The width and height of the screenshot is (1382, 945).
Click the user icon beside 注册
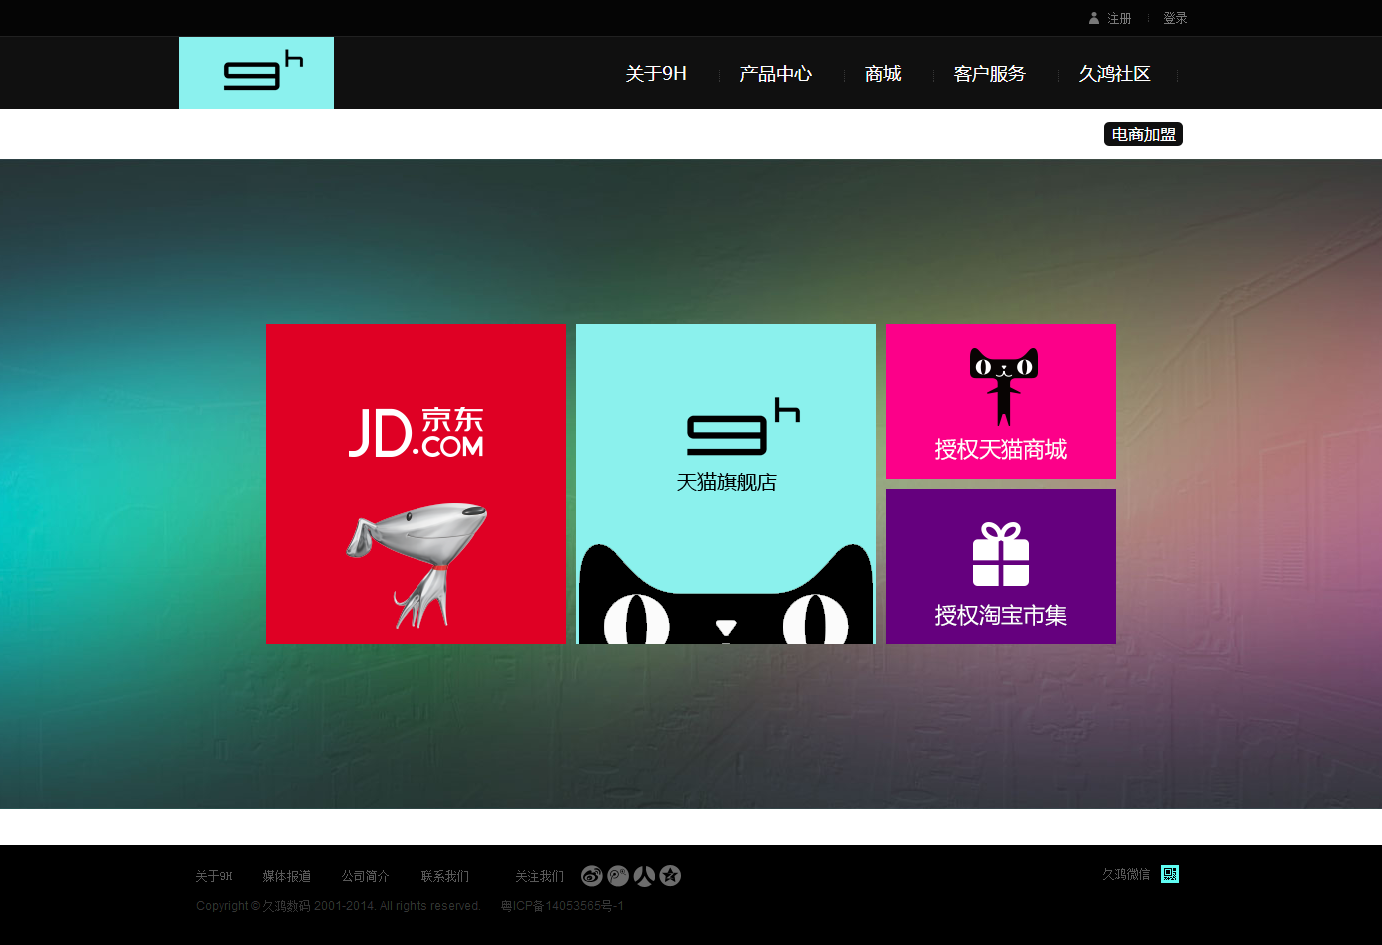tap(1094, 18)
